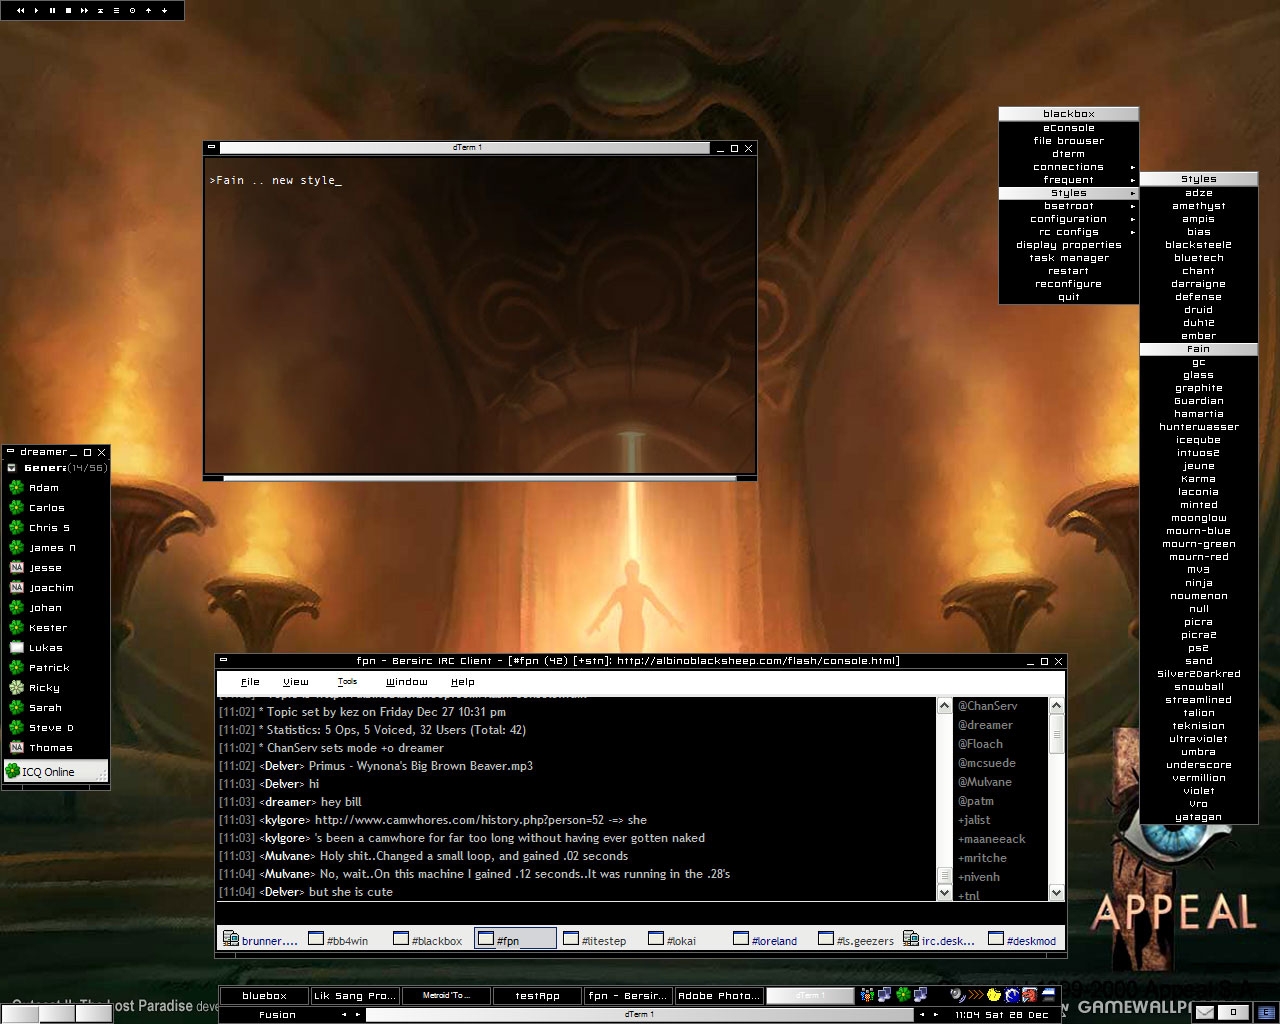The width and height of the screenshot is (1280, 1024).
Task: Click the play button in the media controller
Action: (36, 10)
